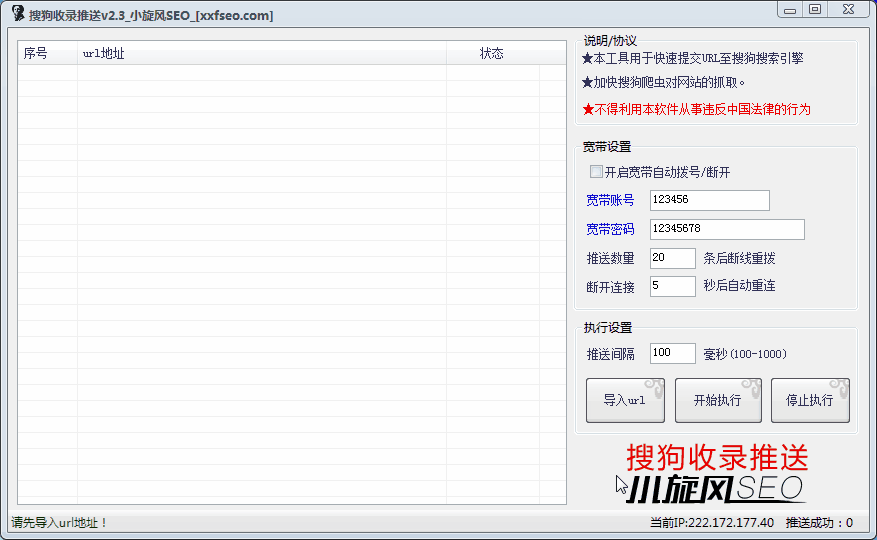Click the 请先导入url地址！ status message
The height and width of the screenshot is (540, 877).
tap(60, 523)
